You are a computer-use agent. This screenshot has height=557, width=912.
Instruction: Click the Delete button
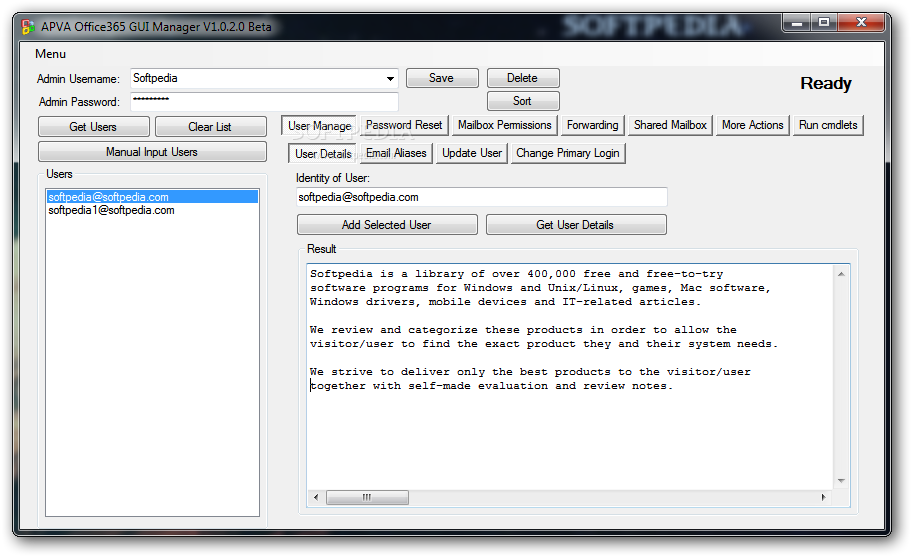click(523, 78)
